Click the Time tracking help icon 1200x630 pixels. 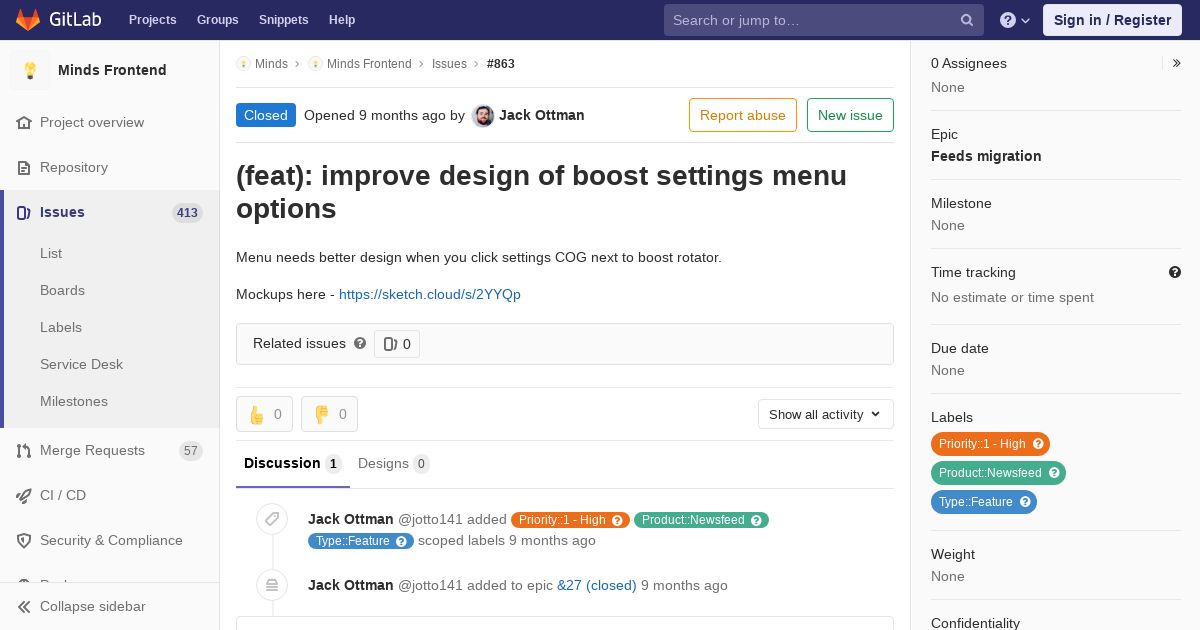tap(1175, 272)
